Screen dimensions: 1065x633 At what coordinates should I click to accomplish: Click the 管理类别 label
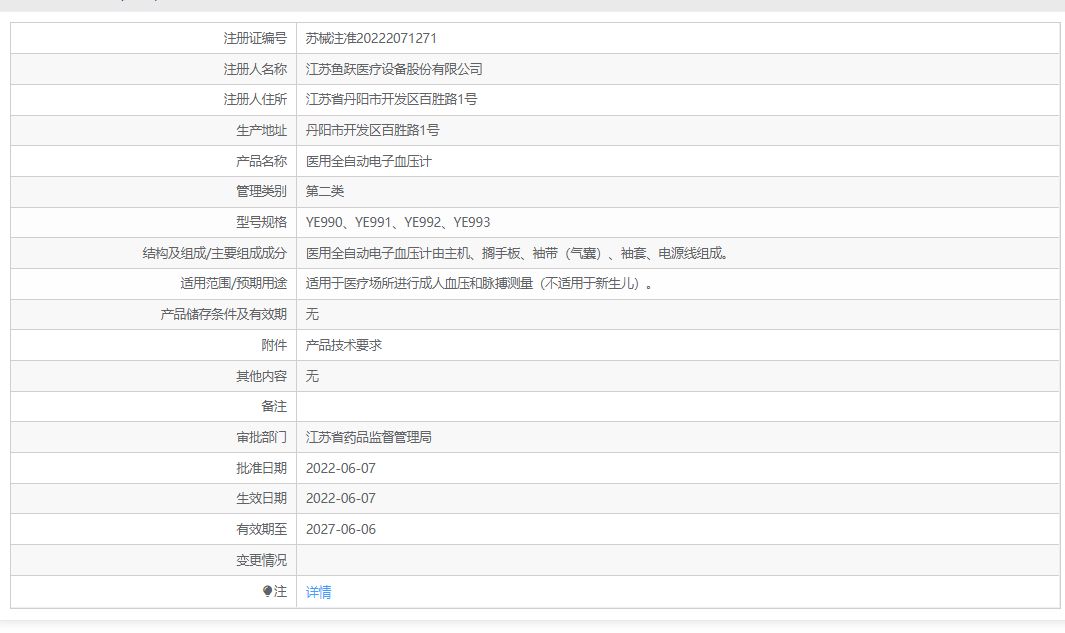point(261,192)
